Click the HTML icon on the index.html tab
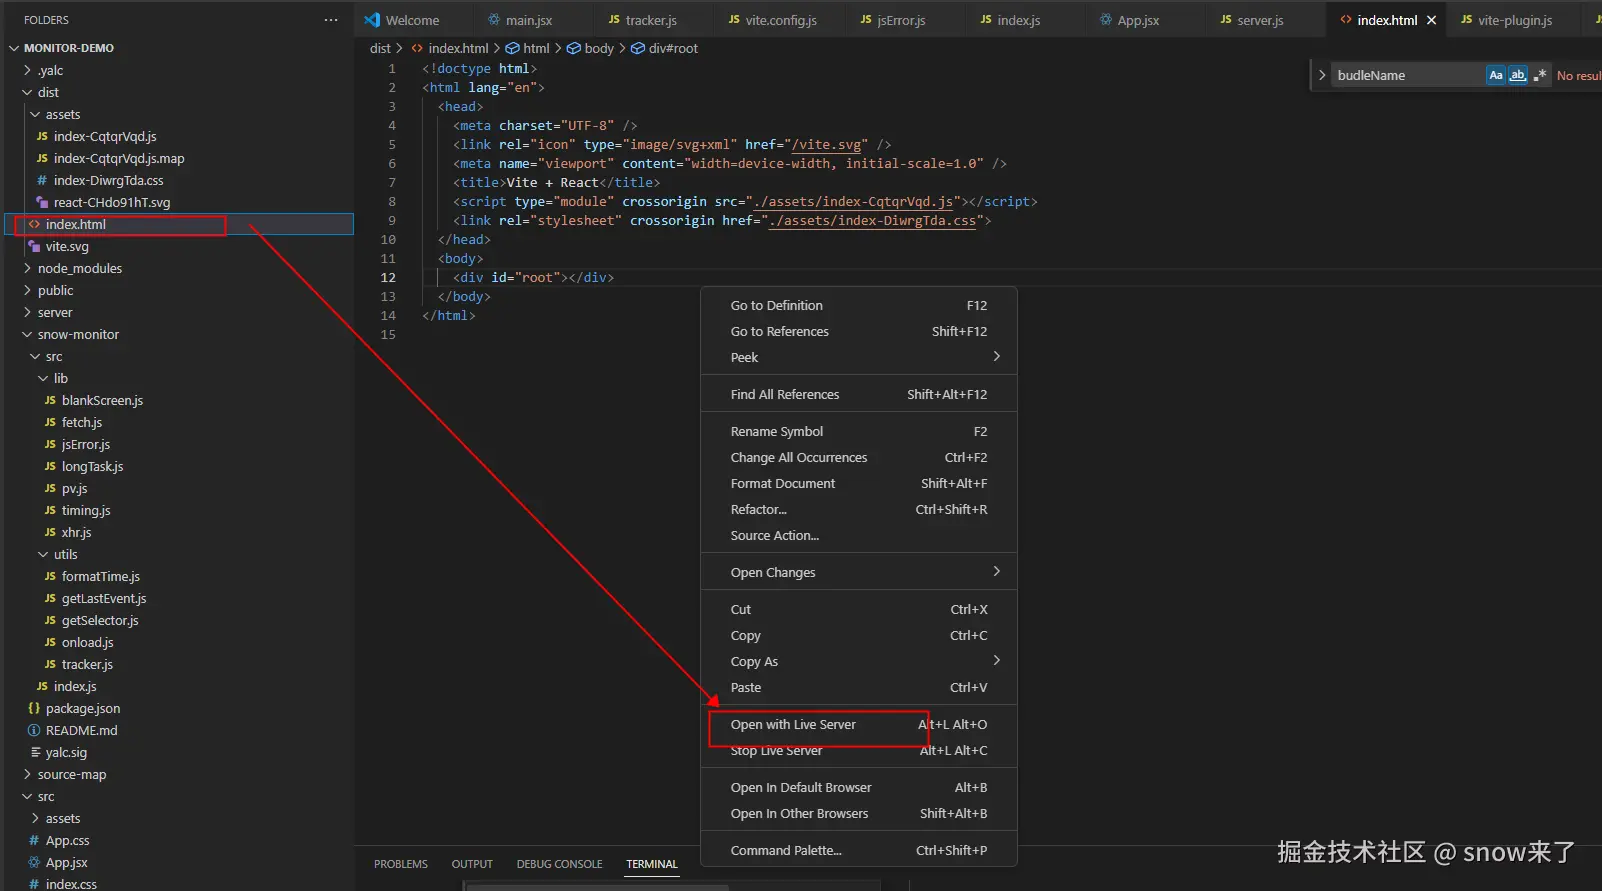 point(1346,20)
